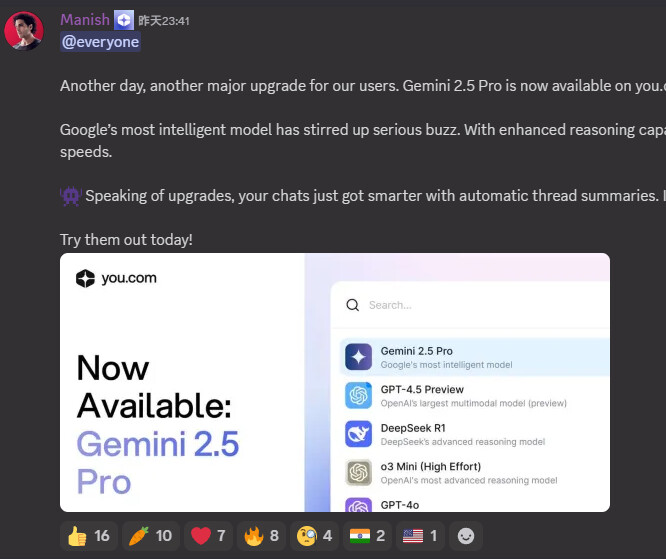
Task: Open Manish username profile
Action: point(85,20)
